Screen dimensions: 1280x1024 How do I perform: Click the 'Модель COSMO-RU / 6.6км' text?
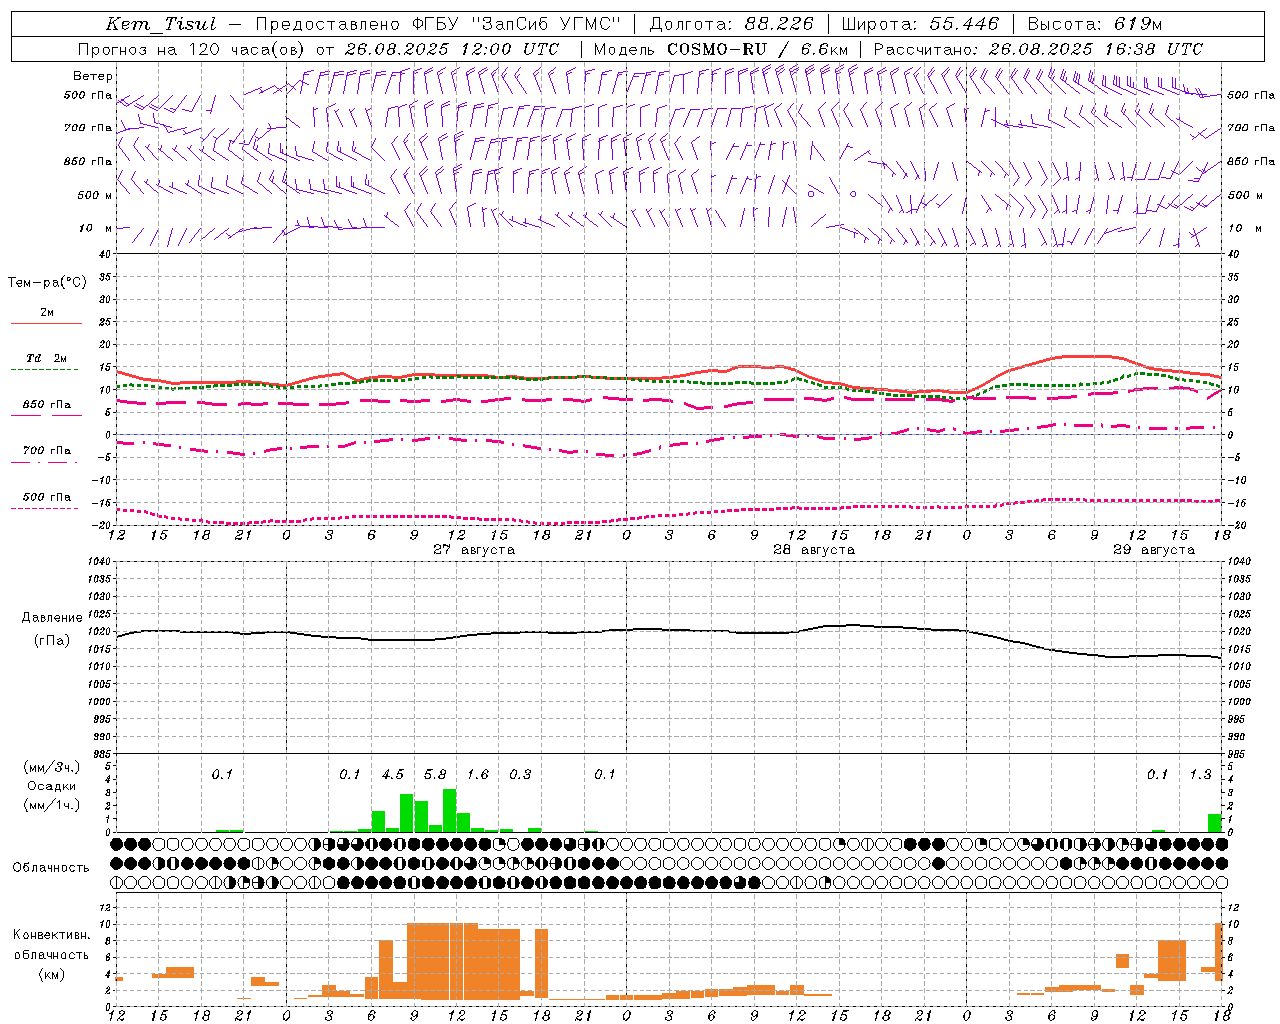pyautogui.click(x=721, y=49)
